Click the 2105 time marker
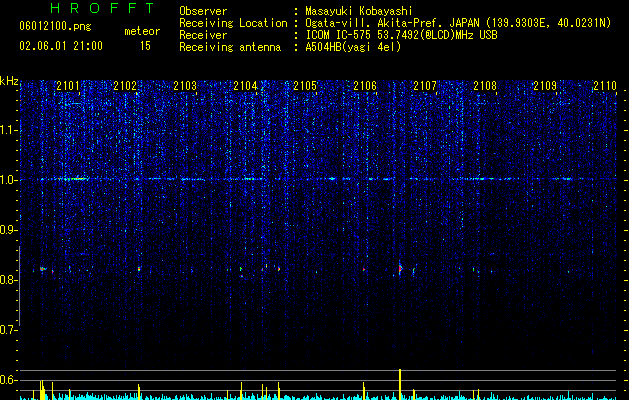This screenshot has height=400, width=629. [305, 86]
